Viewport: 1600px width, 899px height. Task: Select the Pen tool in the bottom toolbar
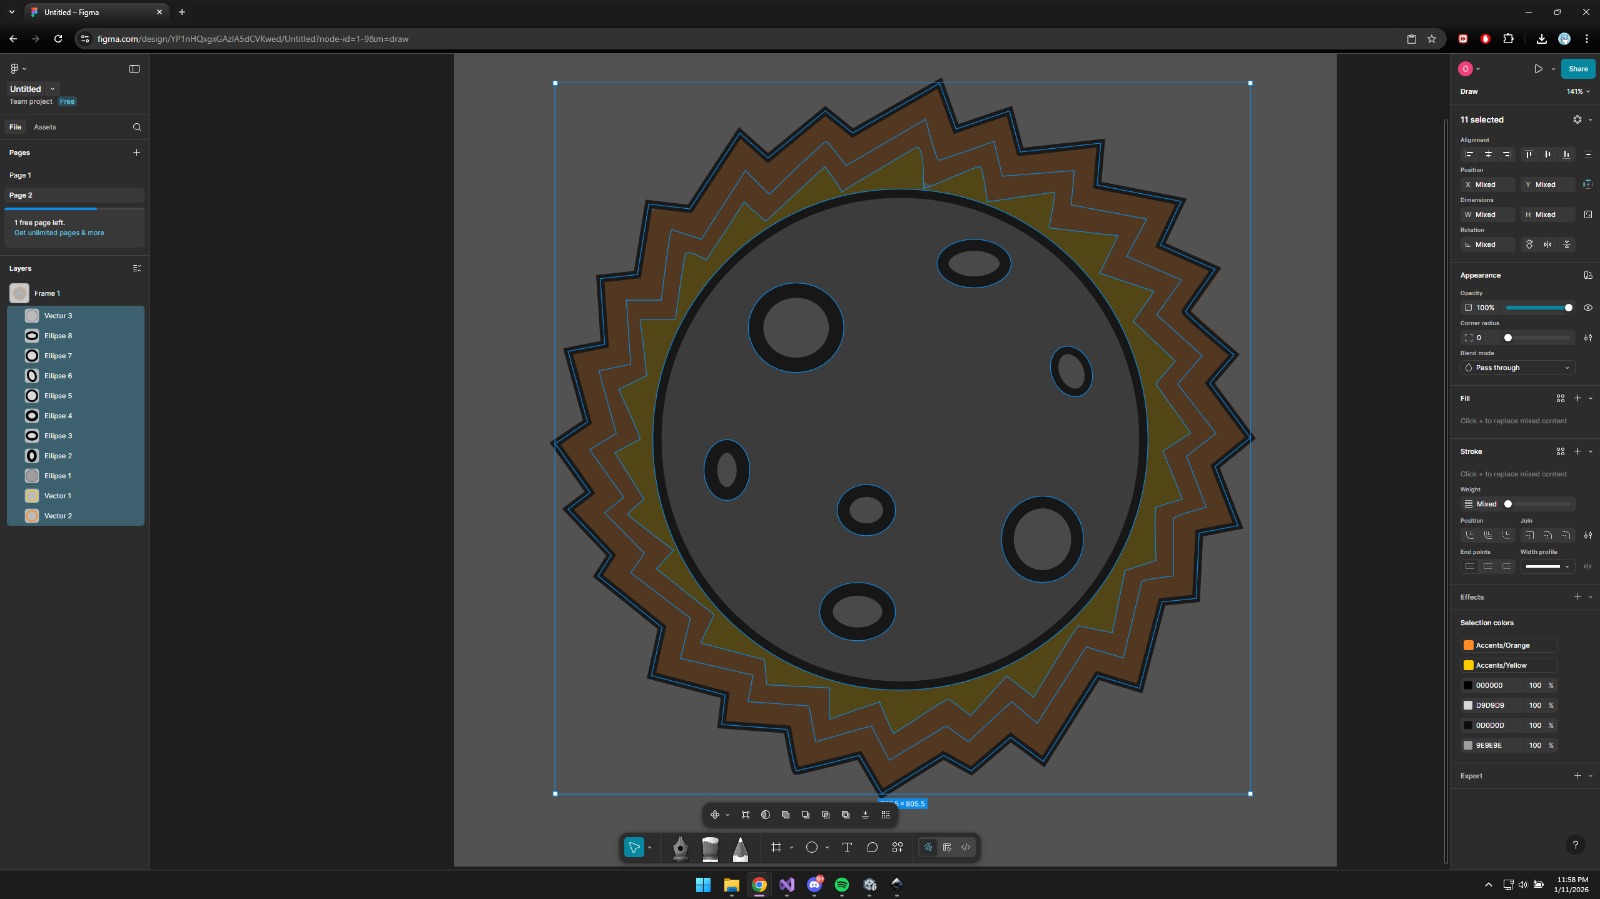click(x=680, y=848)
